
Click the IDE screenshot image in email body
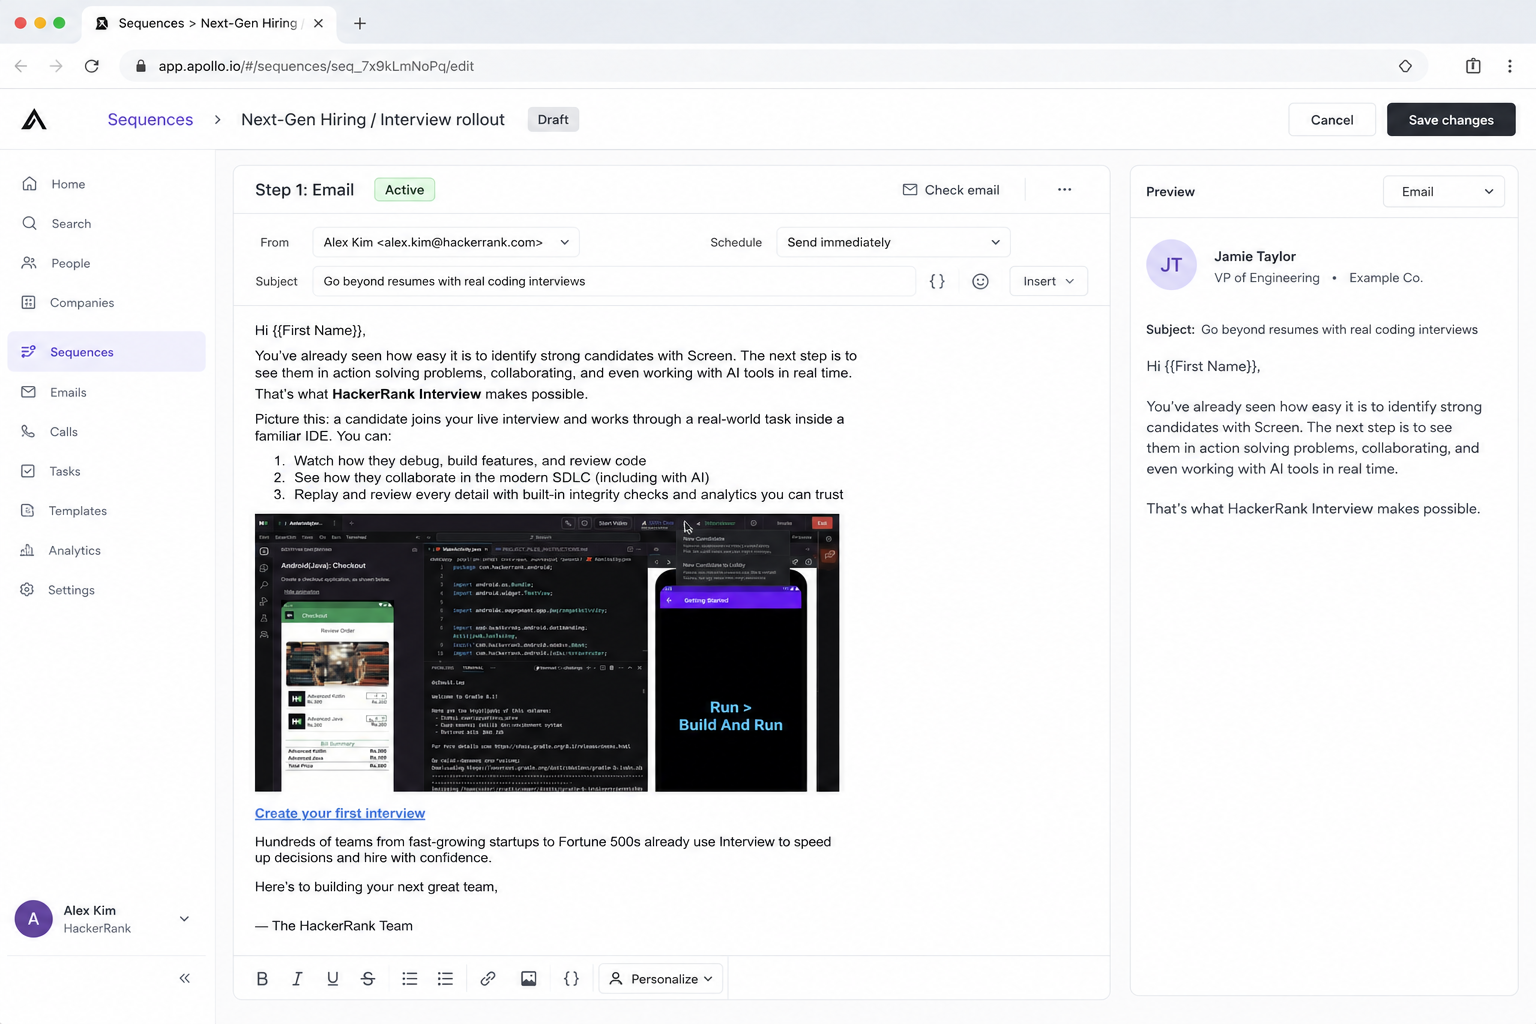click(547, 653)
